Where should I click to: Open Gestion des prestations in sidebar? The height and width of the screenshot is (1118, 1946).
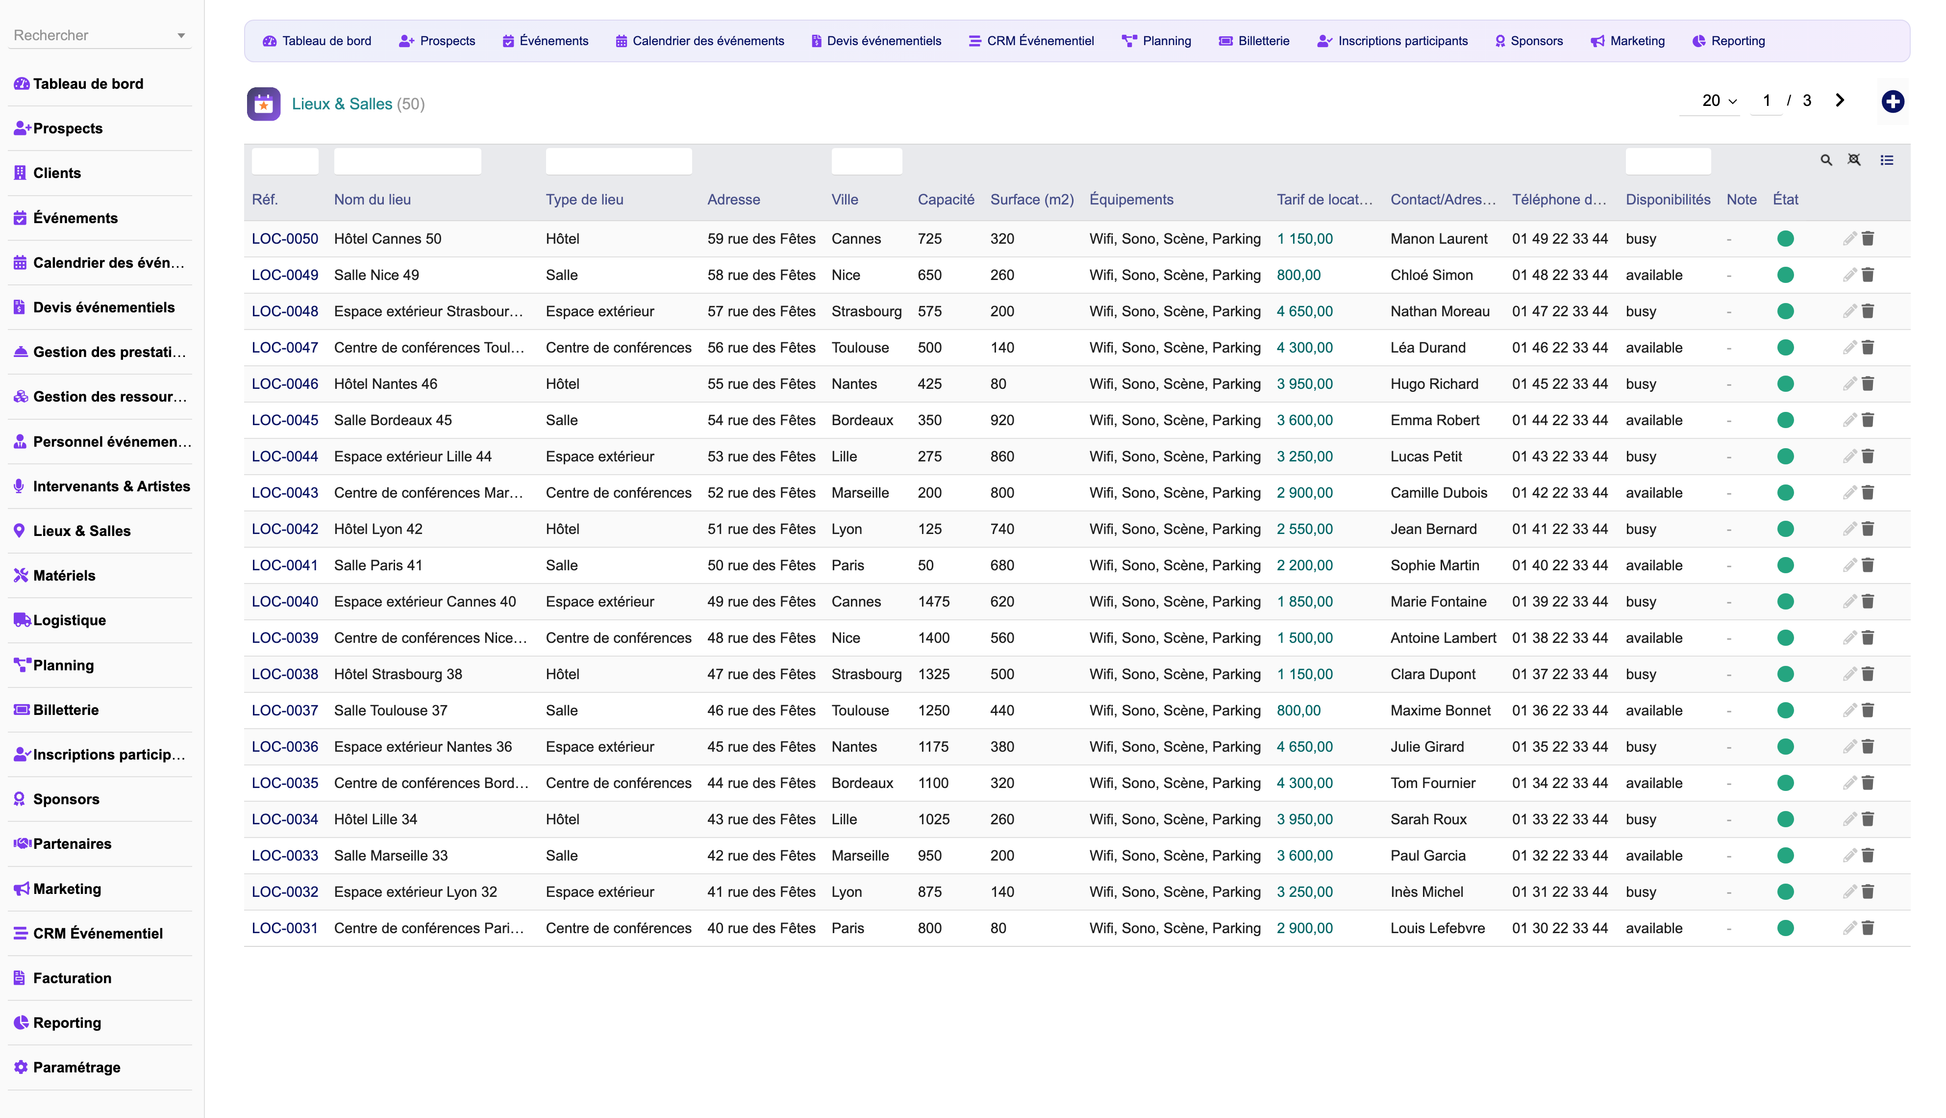tap(100, 352)
